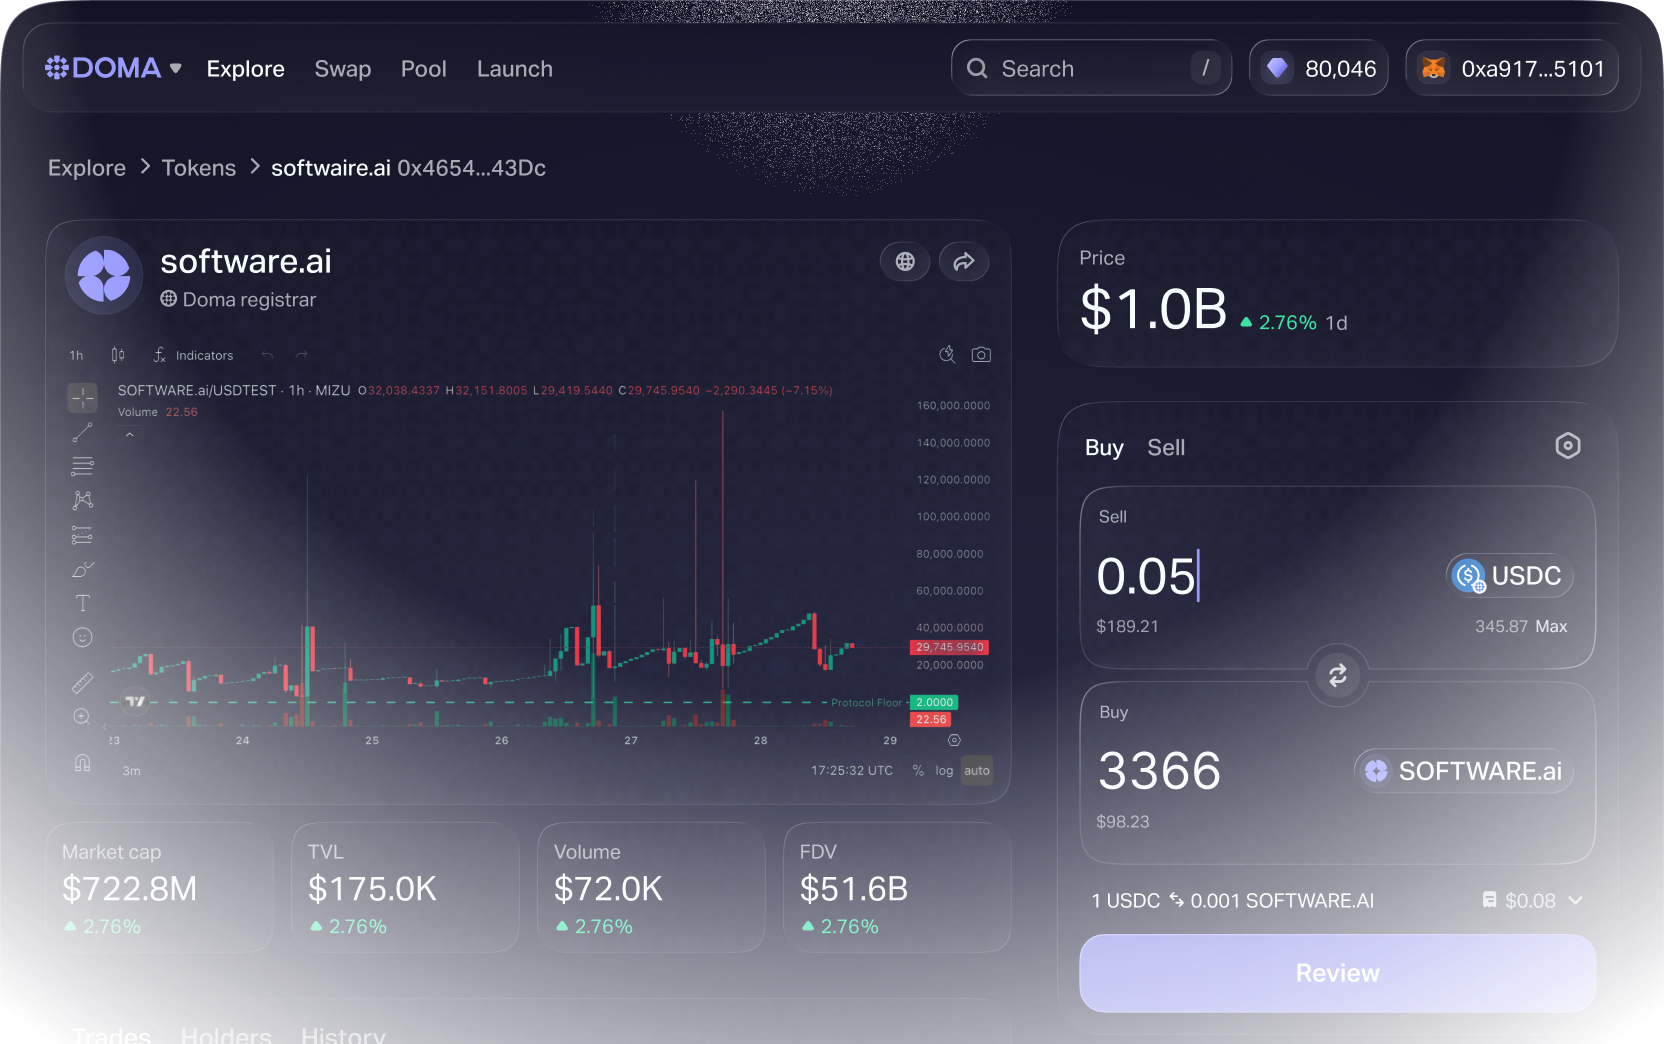Viewport: 1664px width, 1044px height.
Task: Open the globe website icon
Action: pos(905,262)
